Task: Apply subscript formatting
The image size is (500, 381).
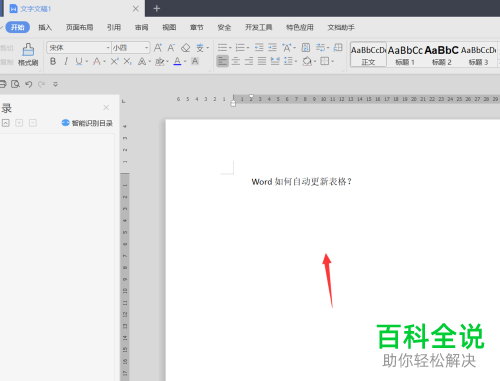Action: (127, 61)
